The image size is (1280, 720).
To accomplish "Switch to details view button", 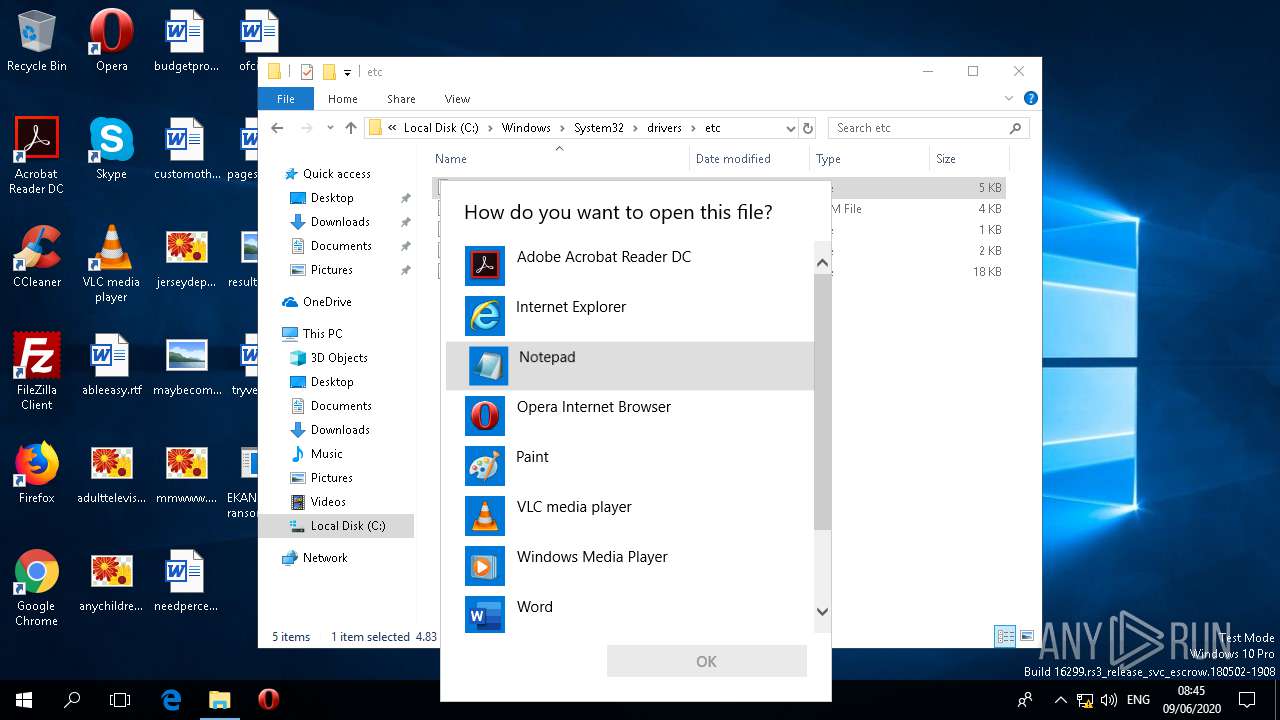I will pos(1005,636).
